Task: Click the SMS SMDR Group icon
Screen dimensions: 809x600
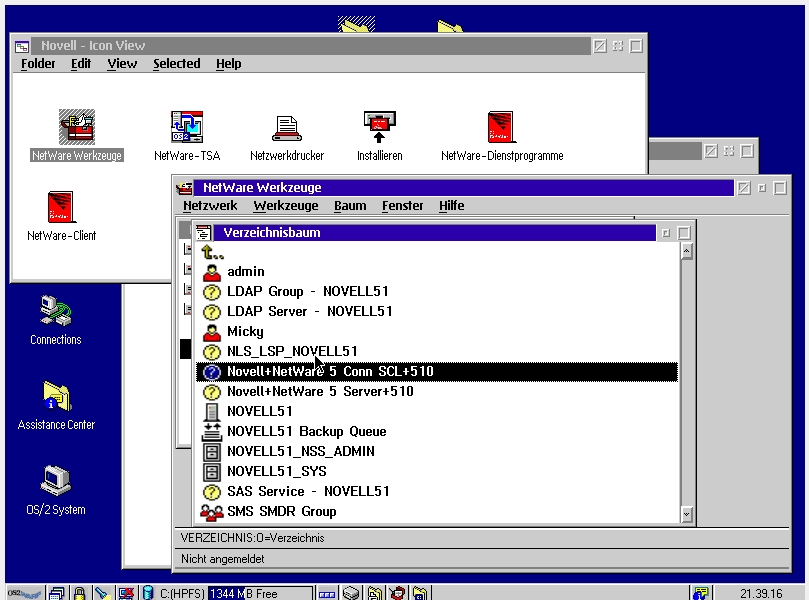Action: (212, 512)
